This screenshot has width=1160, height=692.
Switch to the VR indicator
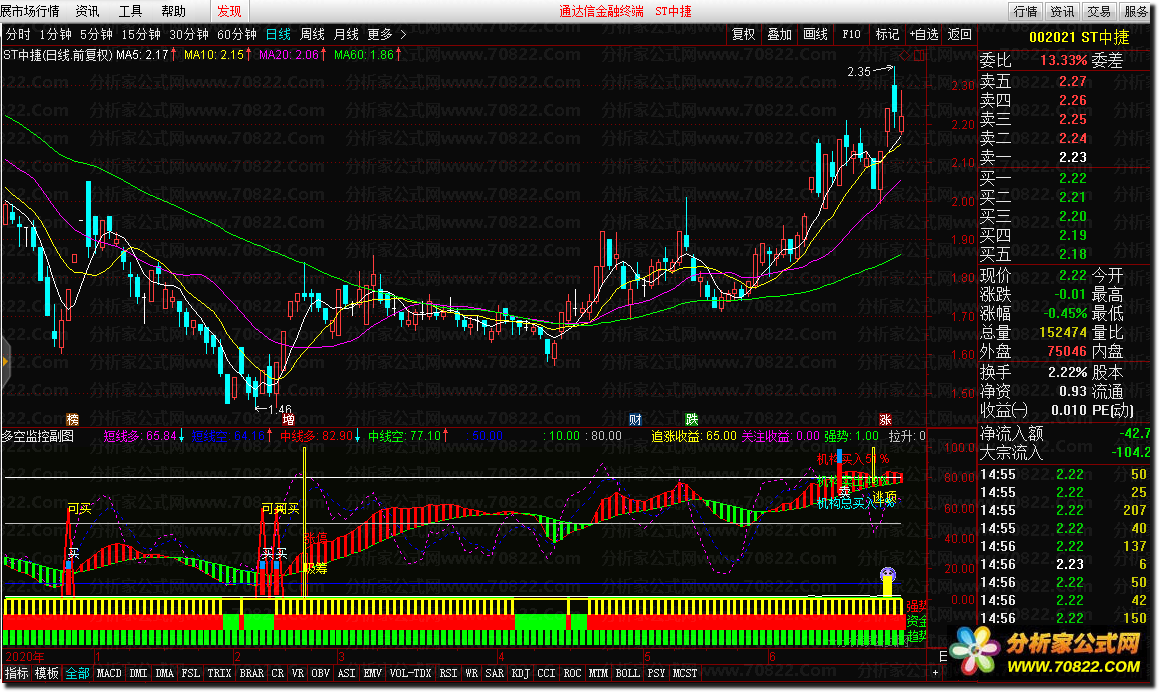click(x=297, y=673)
